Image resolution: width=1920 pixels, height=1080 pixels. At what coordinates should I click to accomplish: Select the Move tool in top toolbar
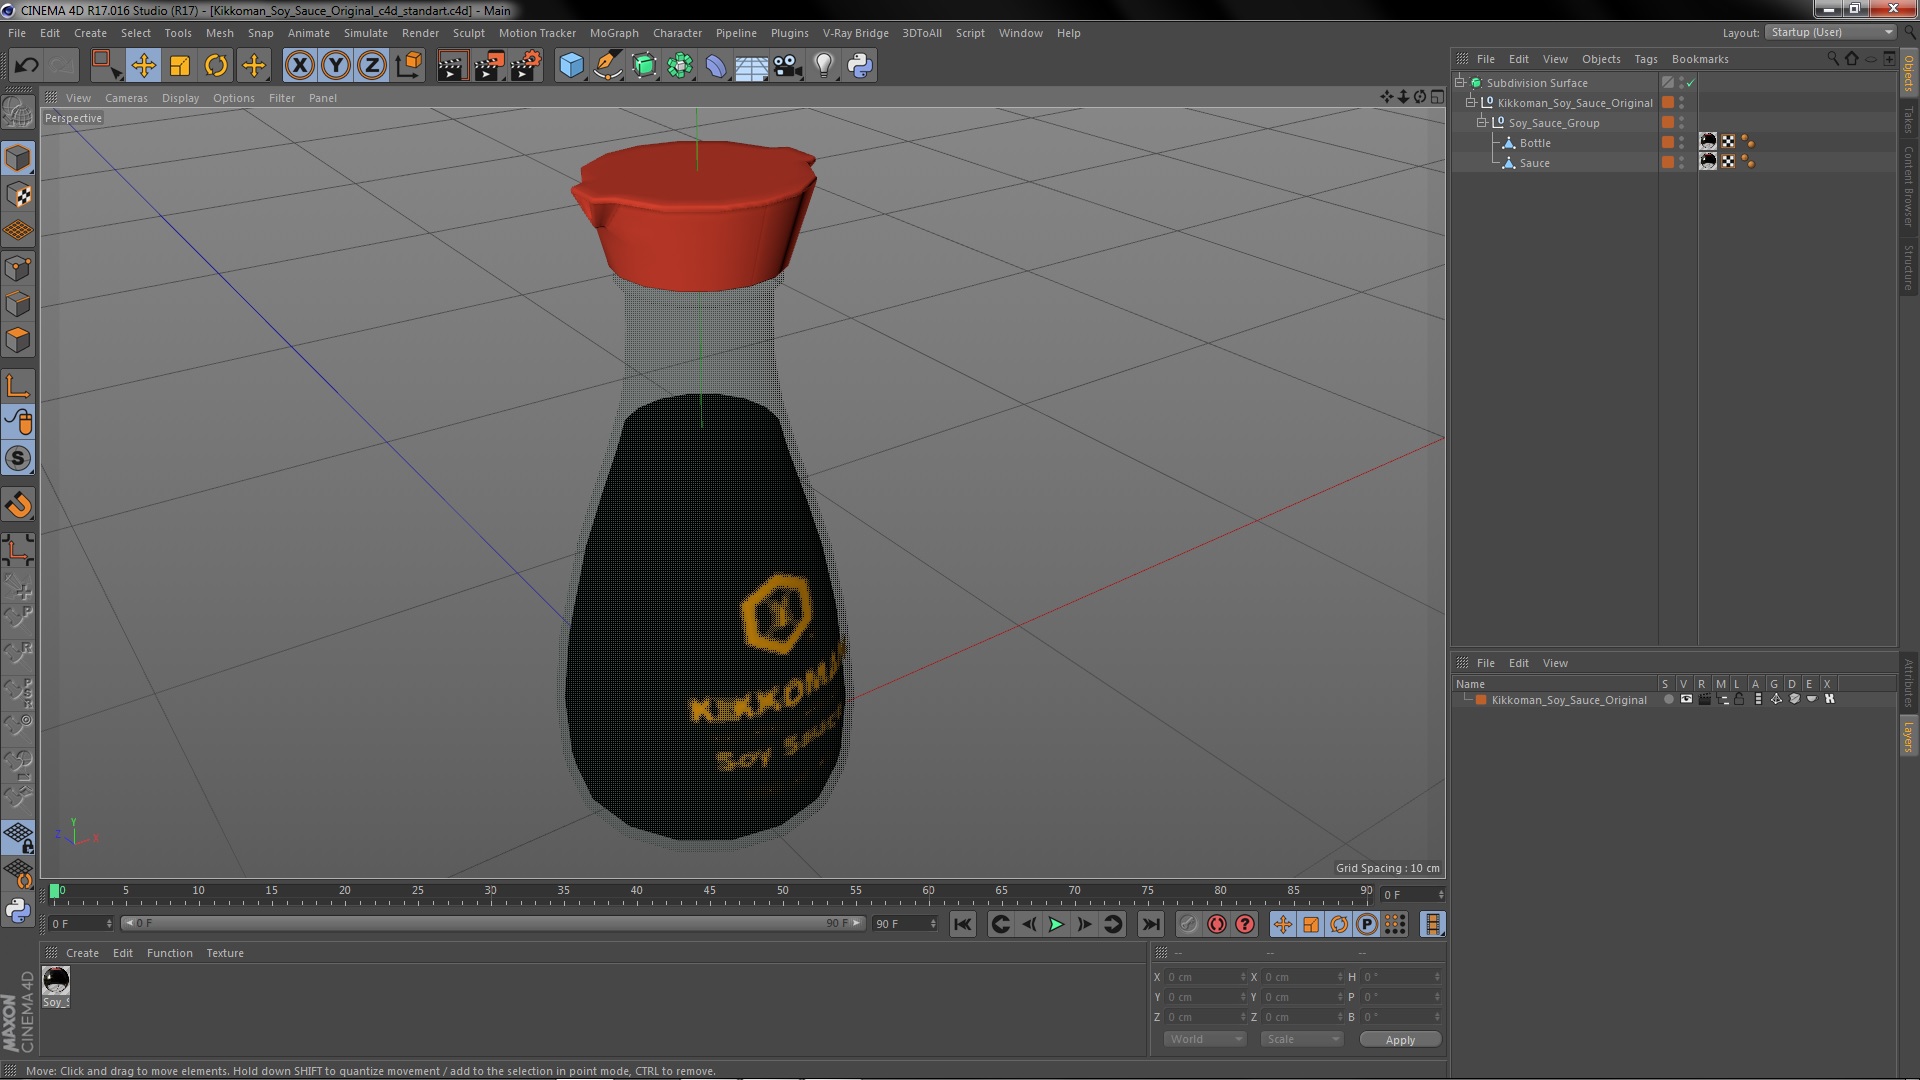pos(143,66)
